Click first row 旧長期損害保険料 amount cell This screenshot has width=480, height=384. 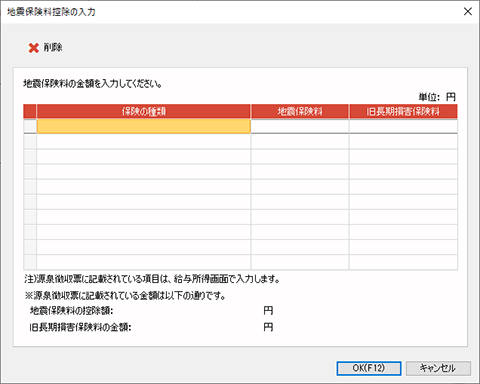tap(403, 126)
